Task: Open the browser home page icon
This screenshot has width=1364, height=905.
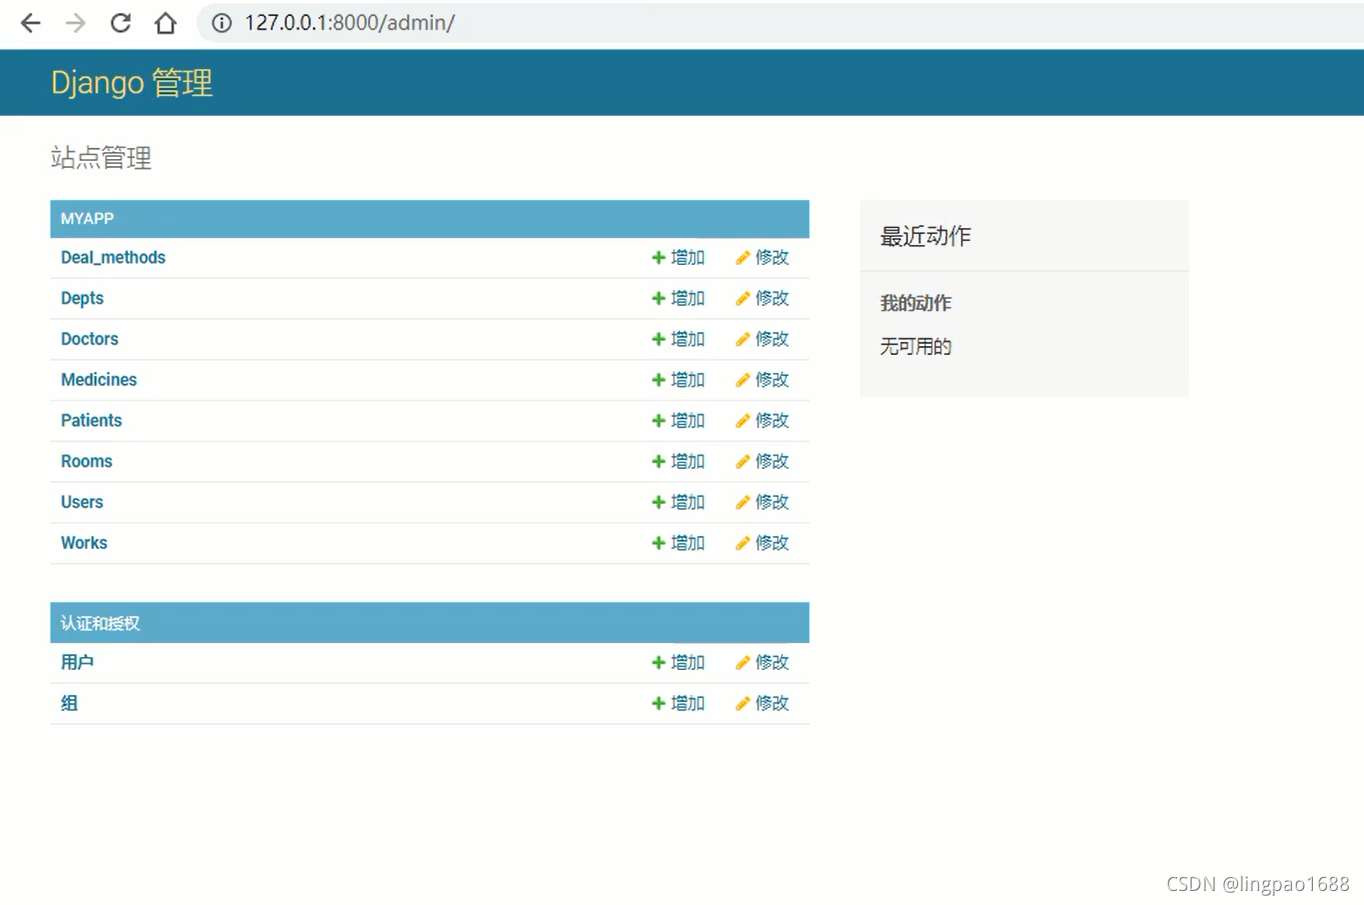Action: (165, 23)
